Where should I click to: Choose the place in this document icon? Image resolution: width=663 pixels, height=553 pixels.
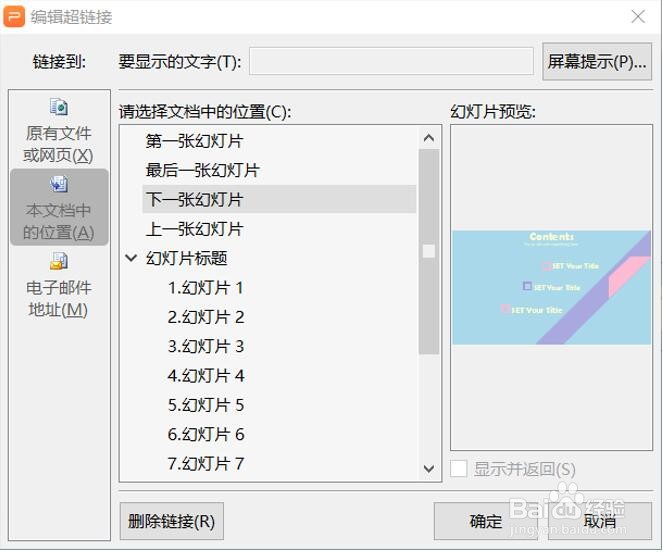point(59,184)
